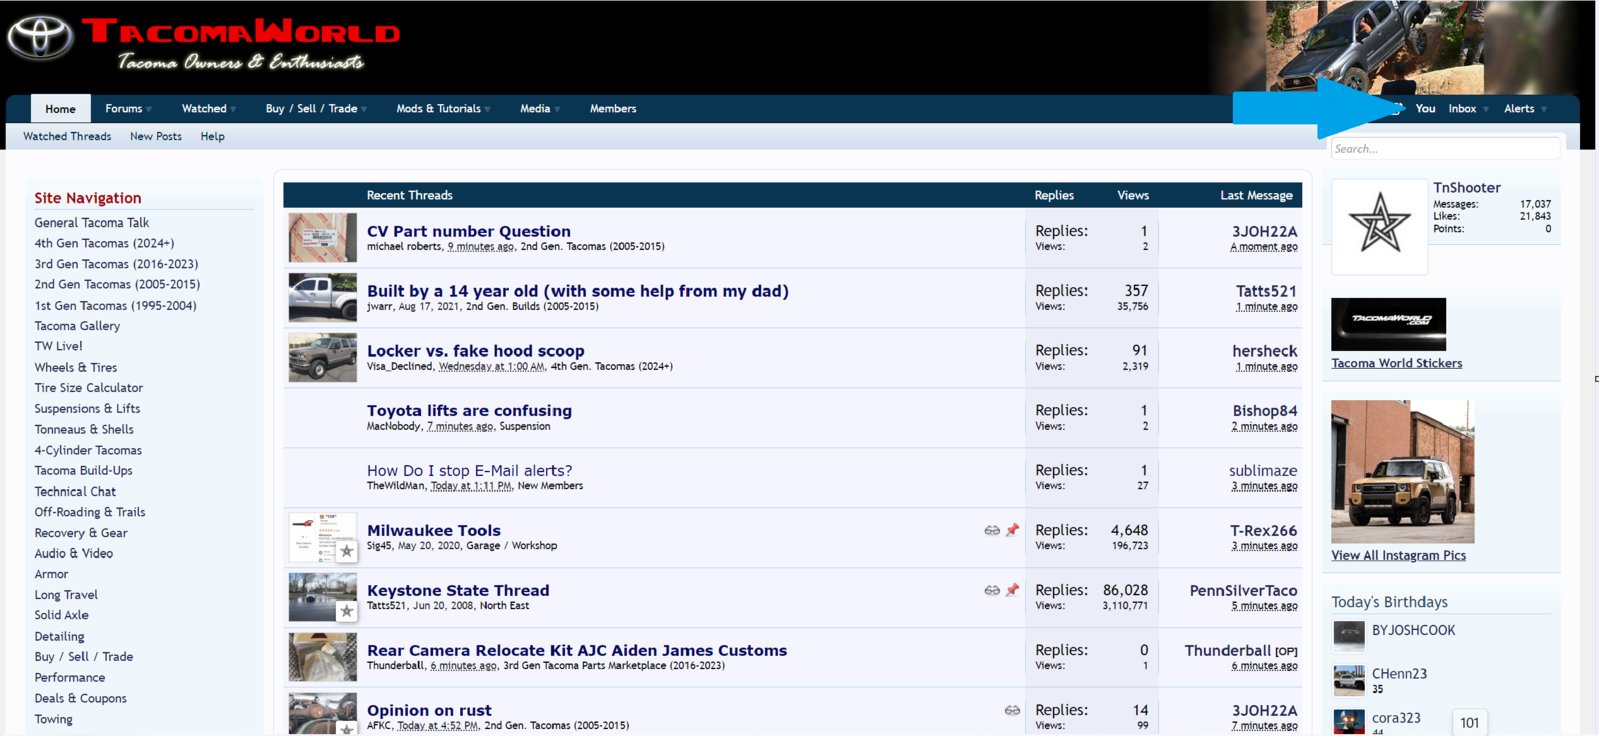Screen dimensions: 1599x736
Task: Expand the Forums menu arrow
Action: coord(149,109)
